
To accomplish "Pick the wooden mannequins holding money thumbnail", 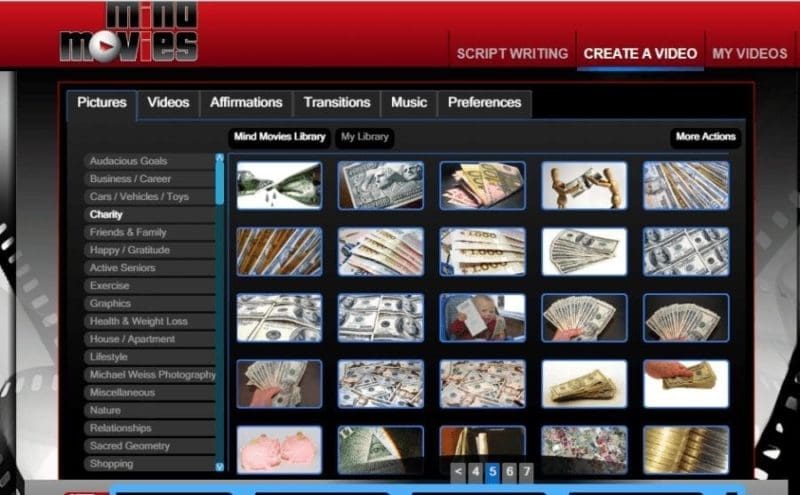I will click(x=584, y=186).
